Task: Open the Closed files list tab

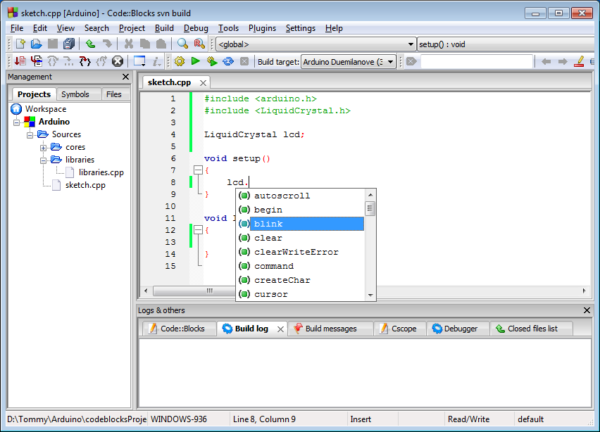Action: pyautogui.click(x=532, y=329)
